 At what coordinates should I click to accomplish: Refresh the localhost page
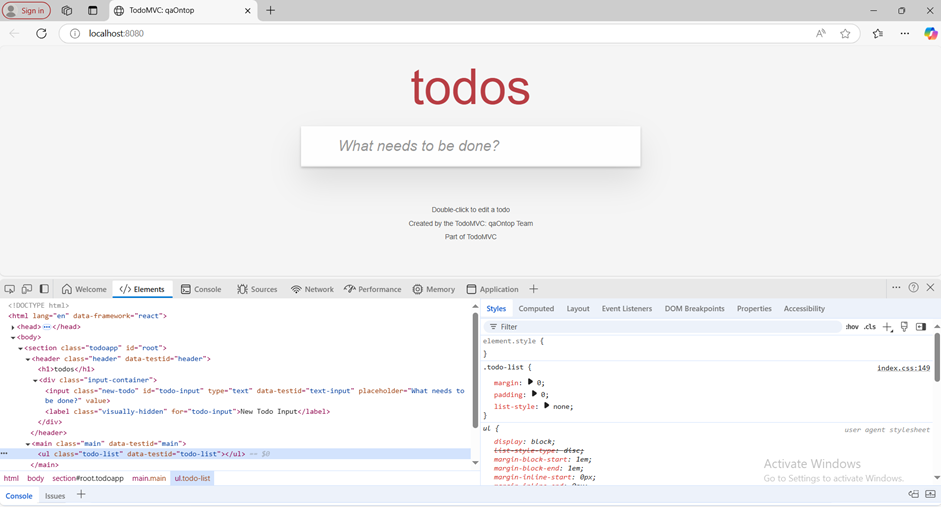(41, 33)
